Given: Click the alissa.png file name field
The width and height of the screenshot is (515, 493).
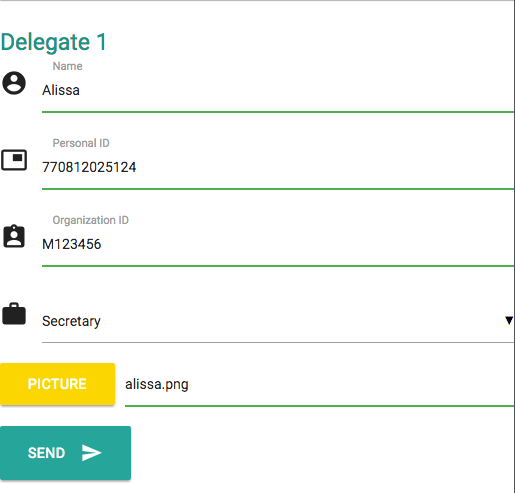Looking at the screenshot, I should (x=319, y=384).
